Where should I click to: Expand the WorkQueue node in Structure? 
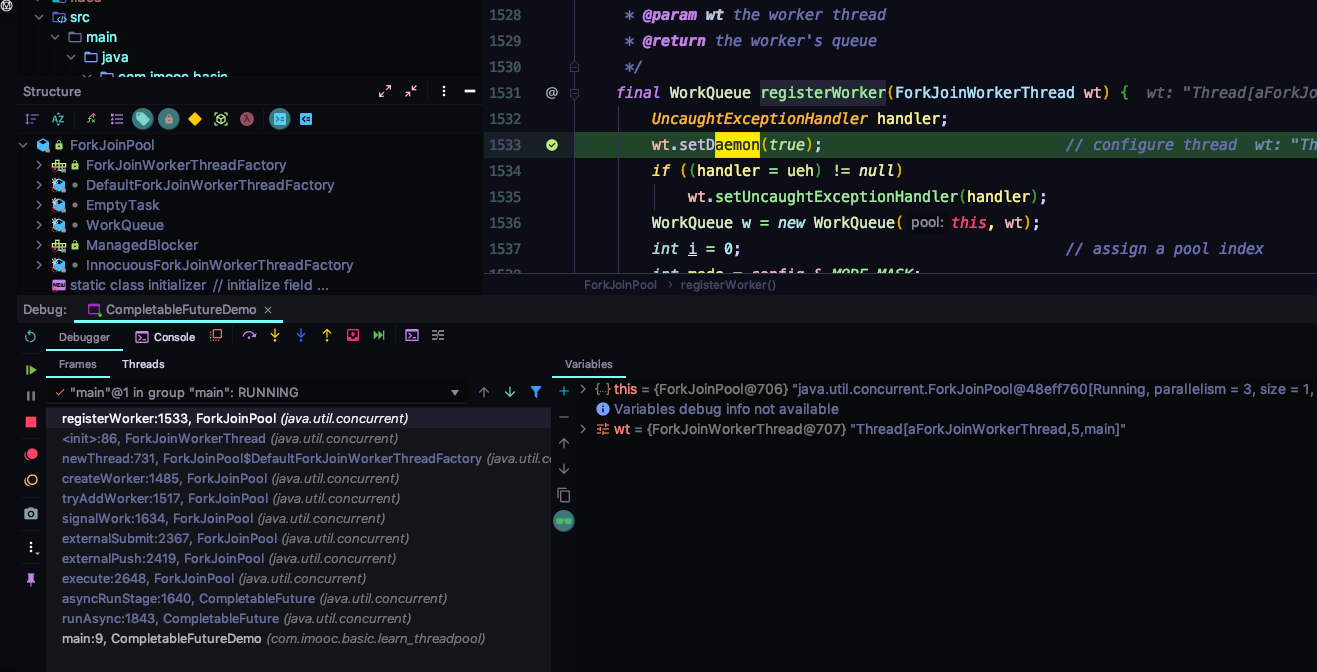pos(39,225)
